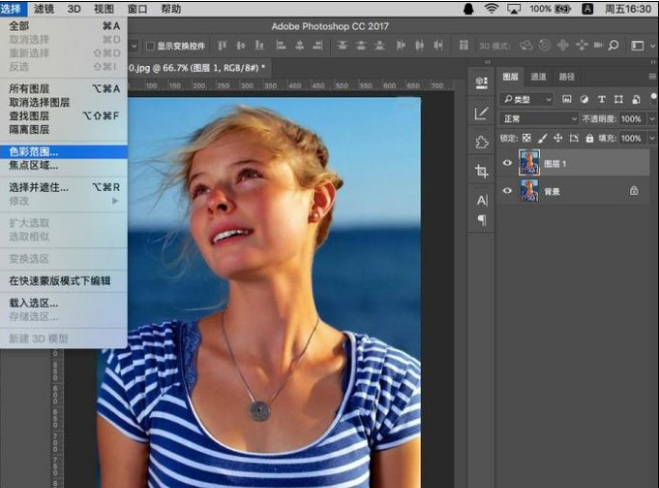Switch to the 通道 tab
Screen dimensions: 659x488
(538, 77)
